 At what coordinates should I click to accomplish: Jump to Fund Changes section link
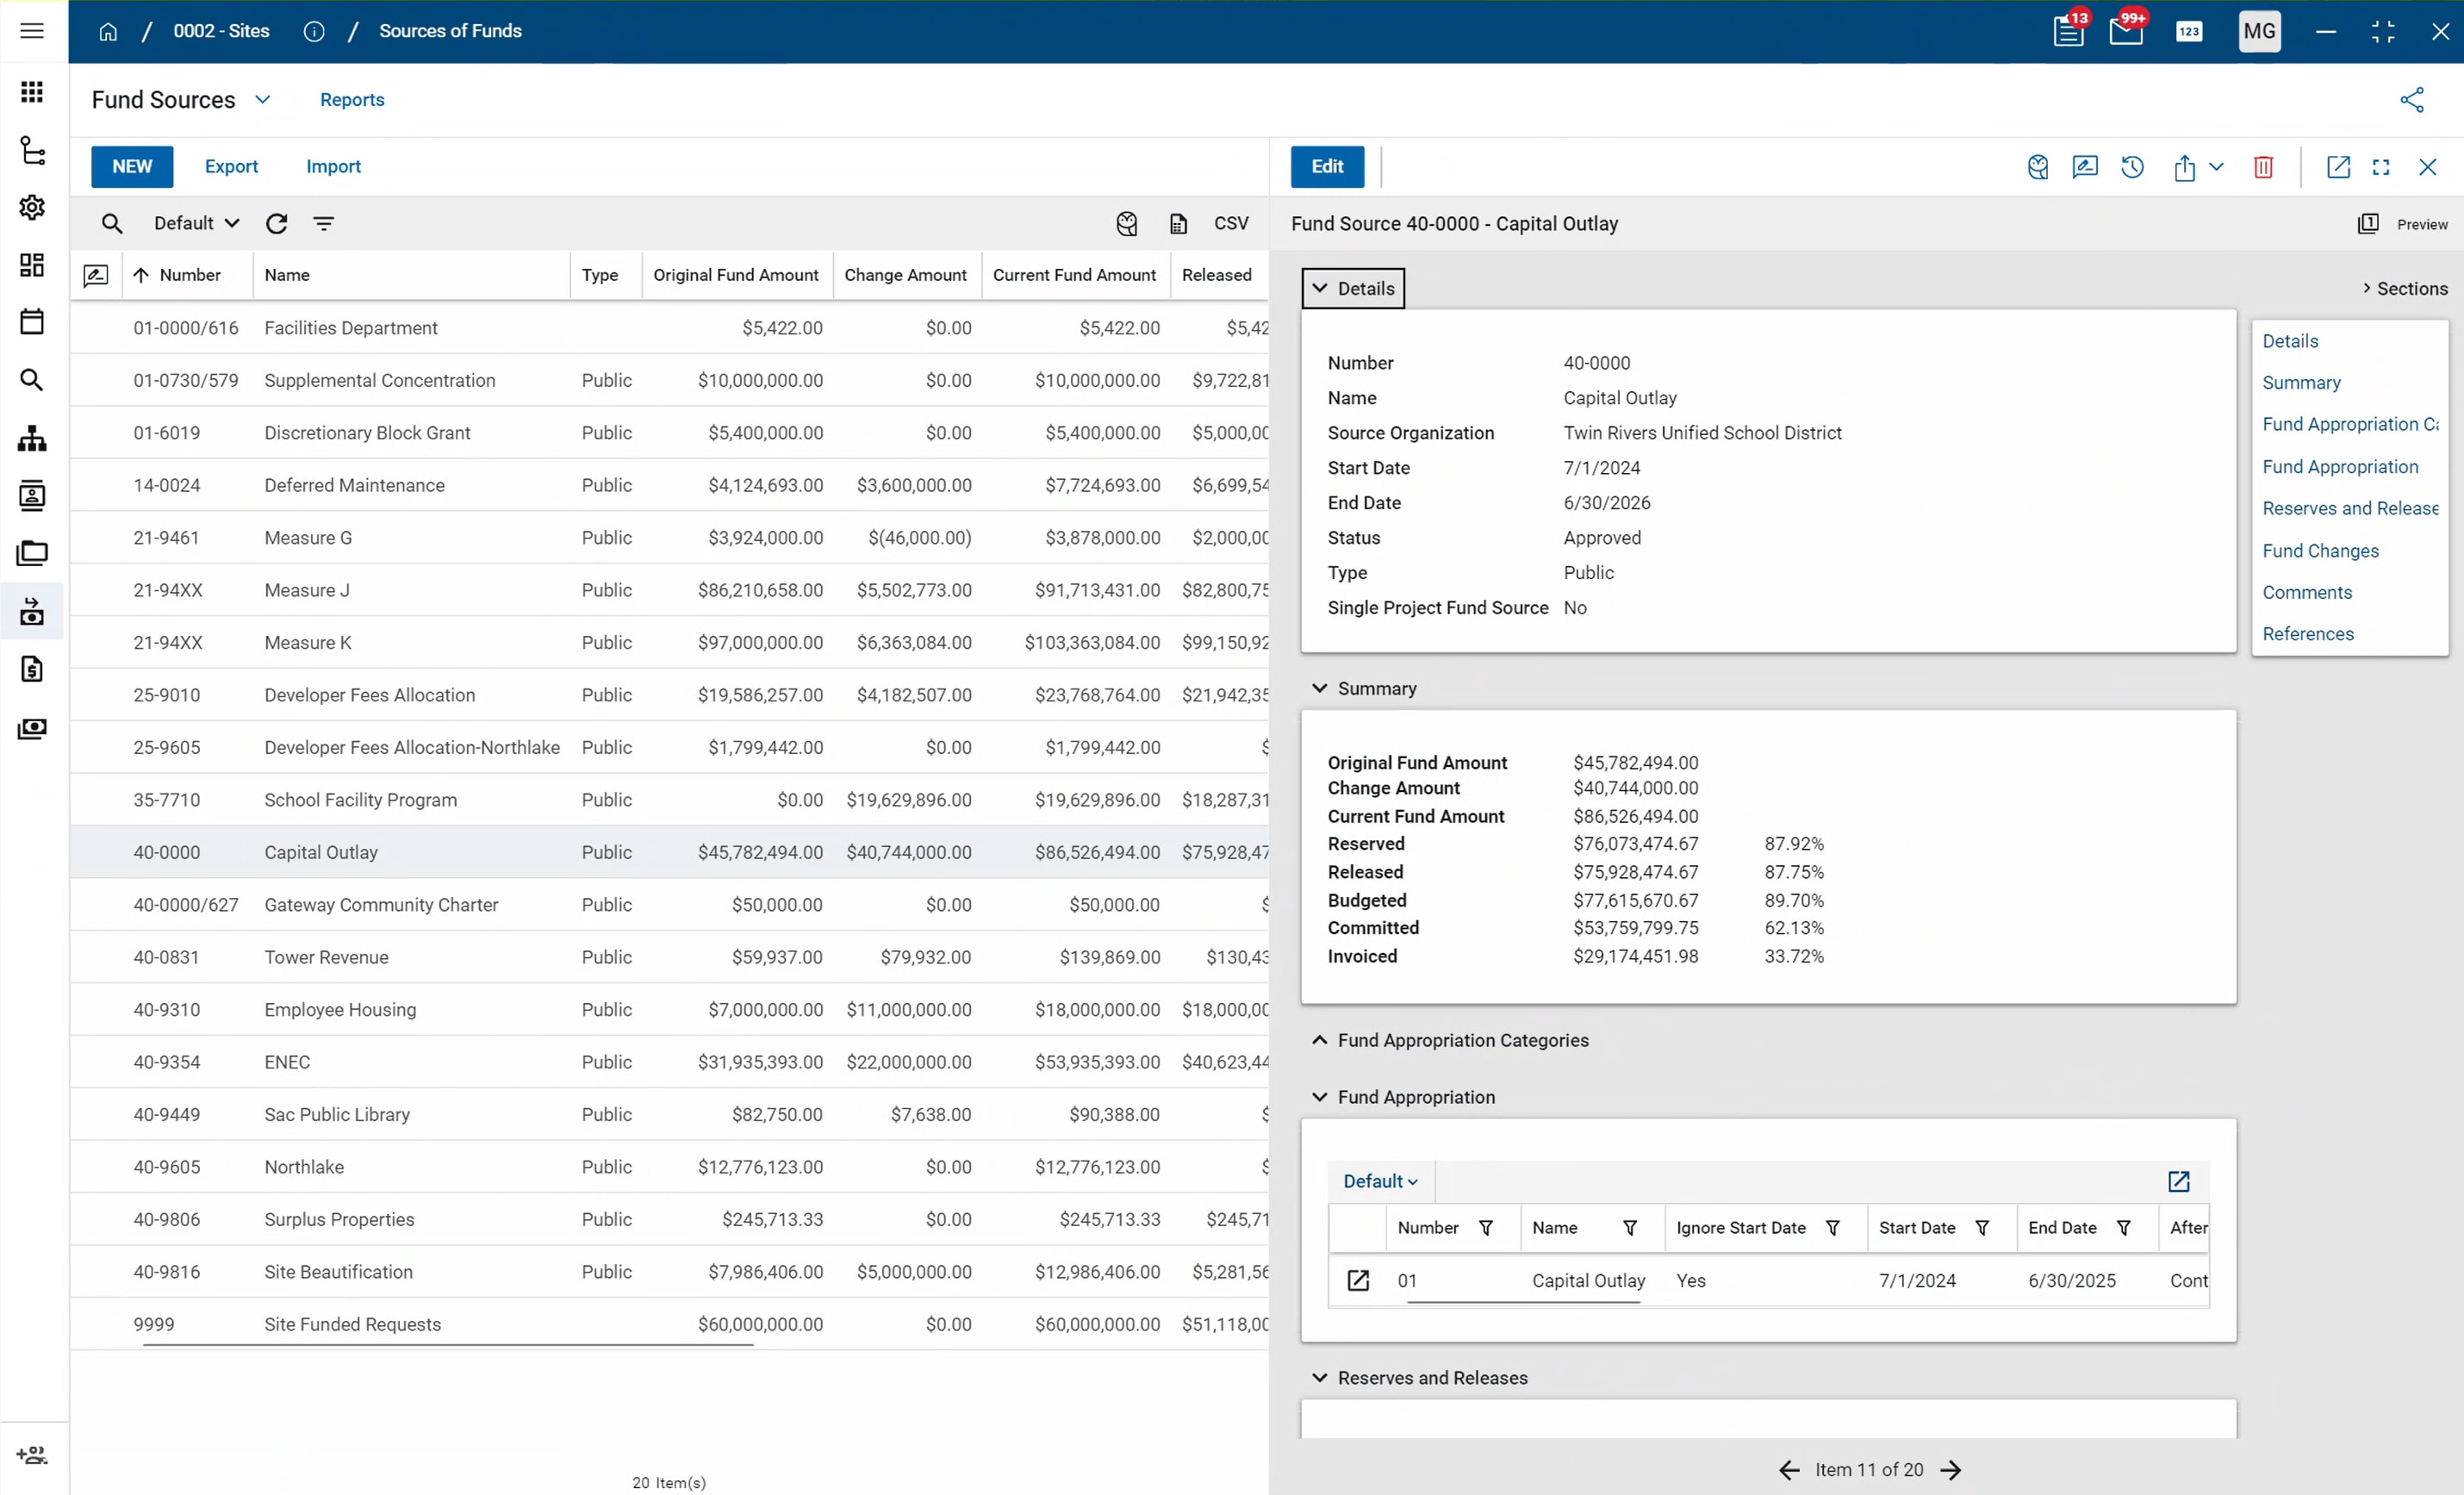(2320, 550)
